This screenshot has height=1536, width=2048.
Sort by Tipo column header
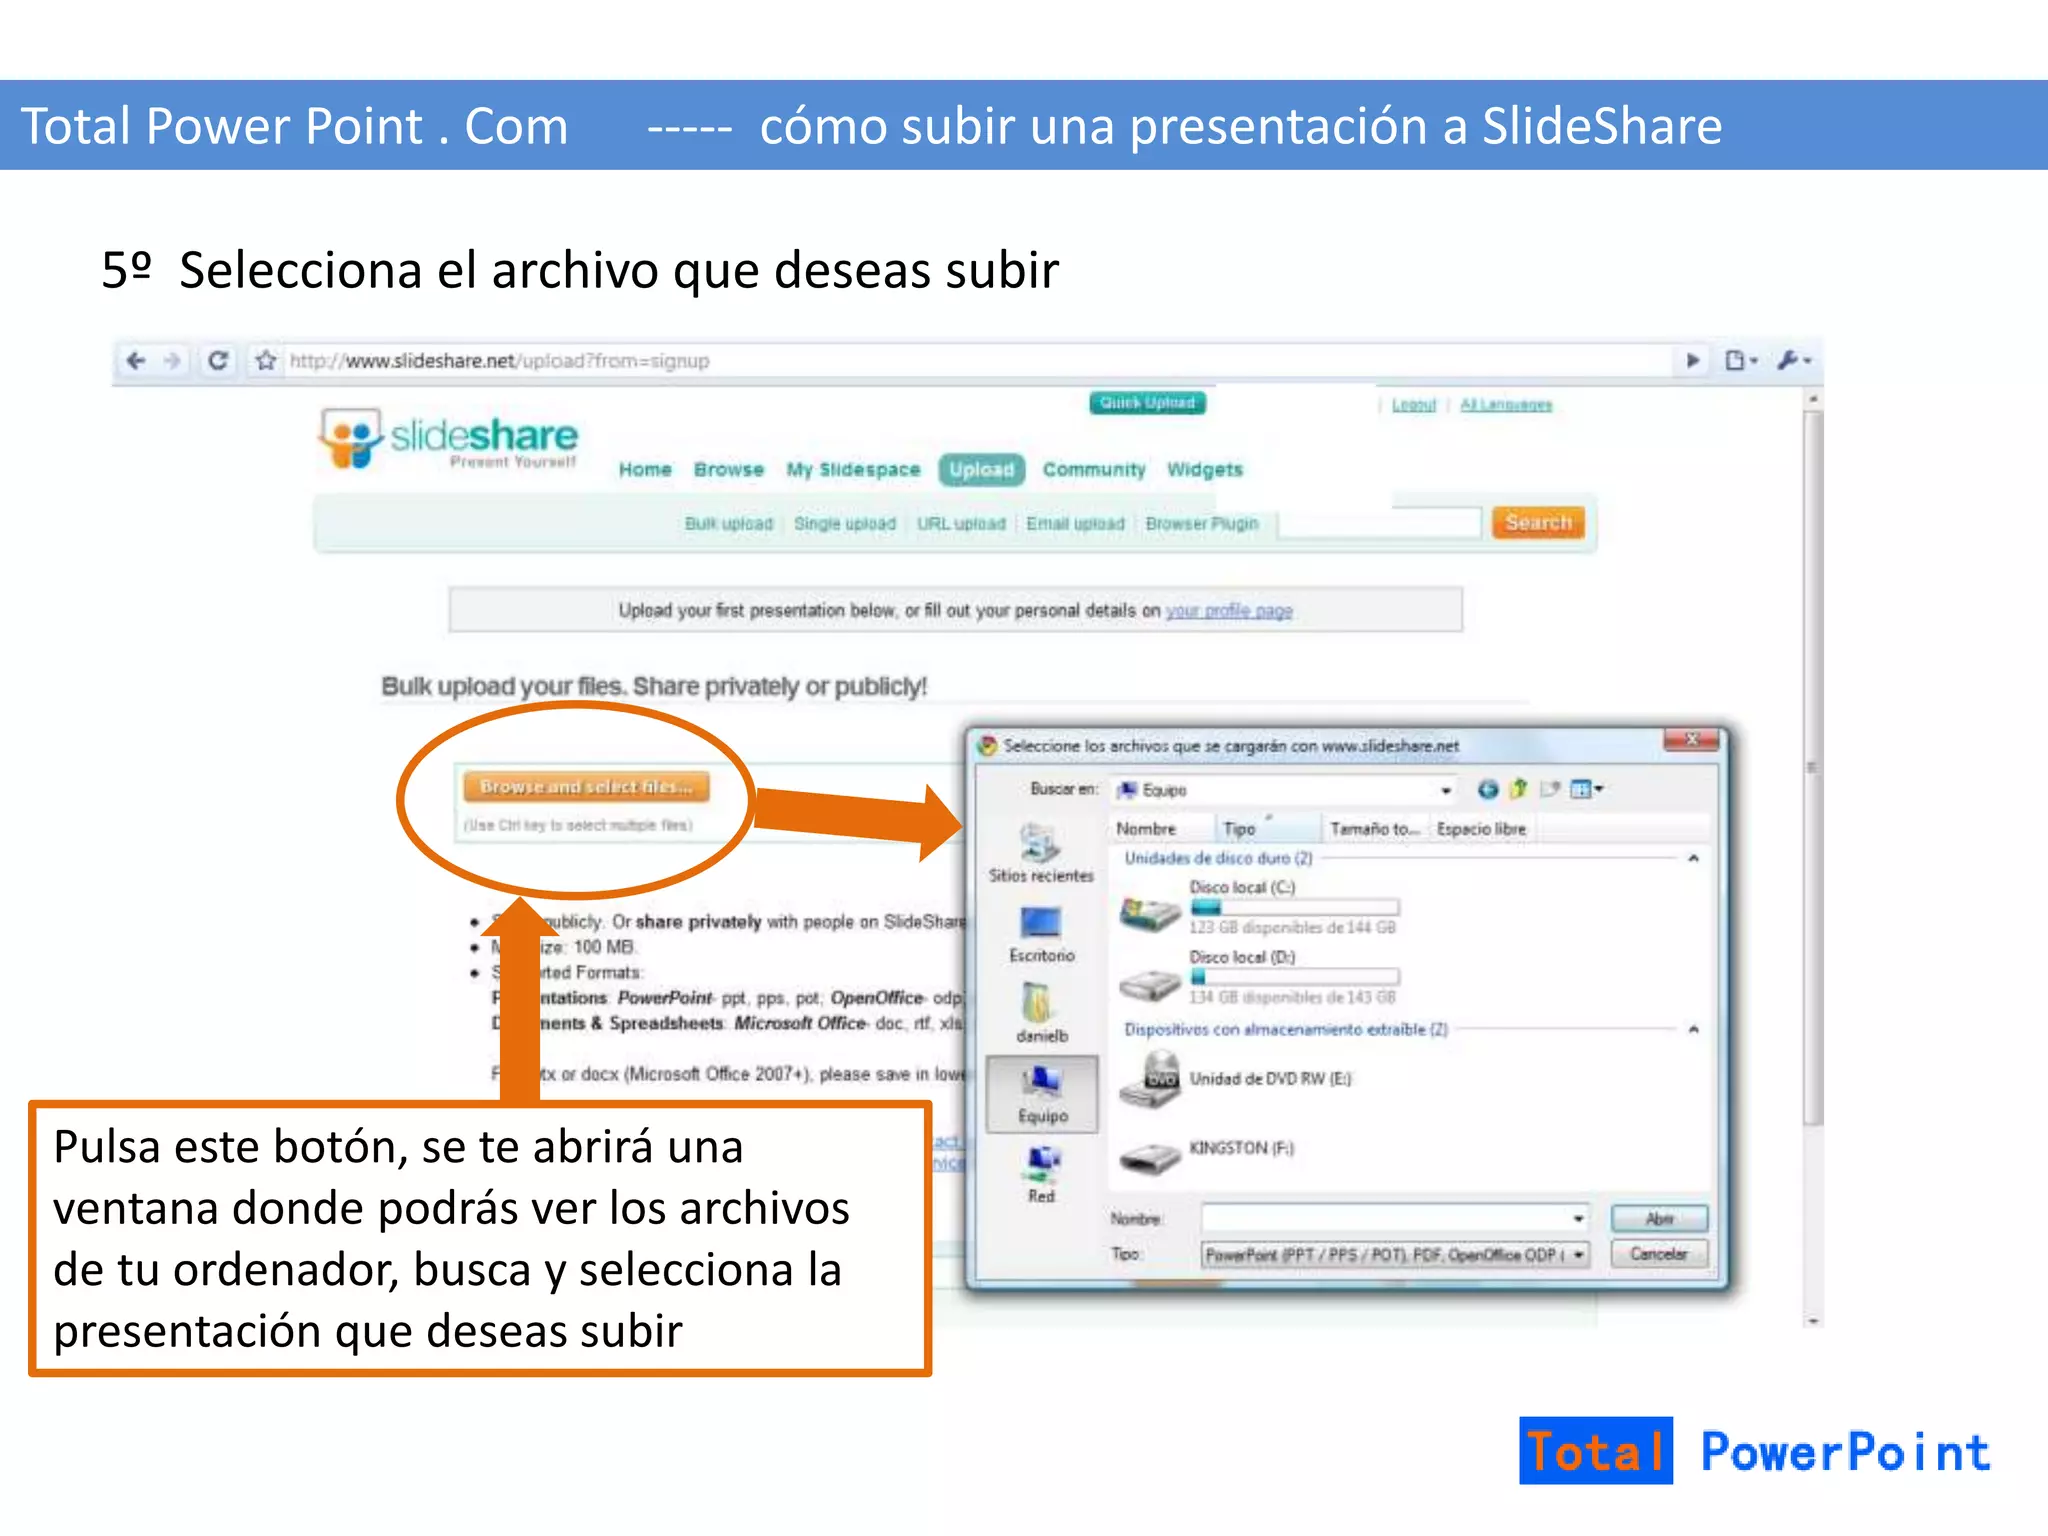(x=1269, y=829)
